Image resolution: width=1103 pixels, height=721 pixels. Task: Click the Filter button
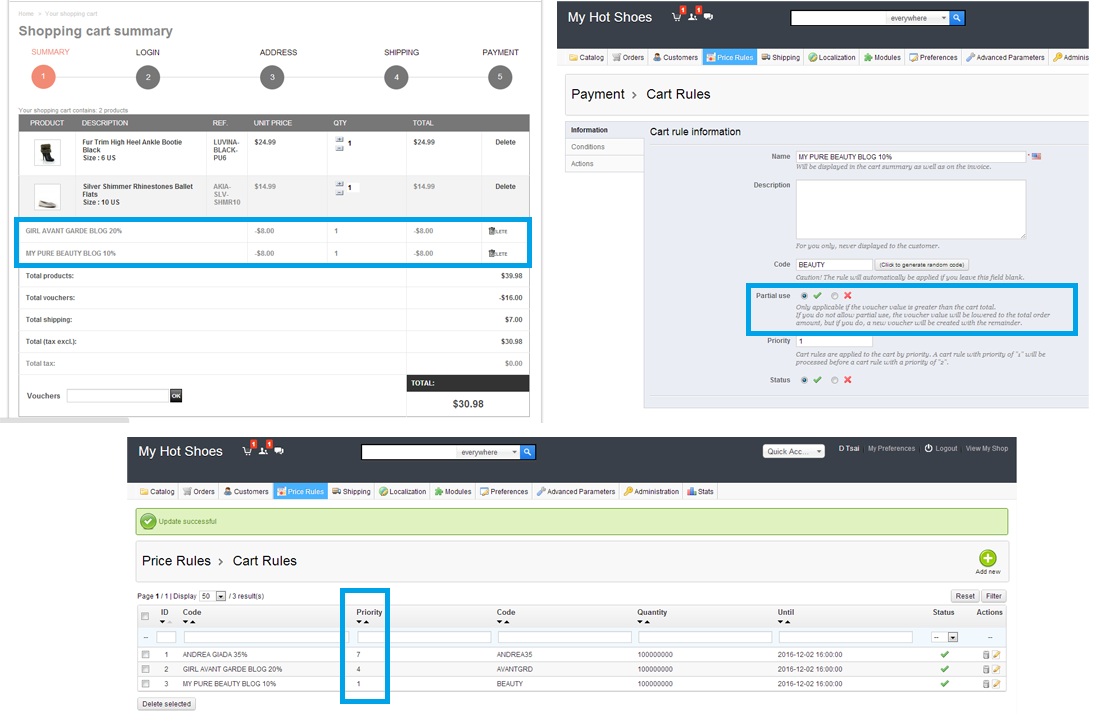[994, 596]
